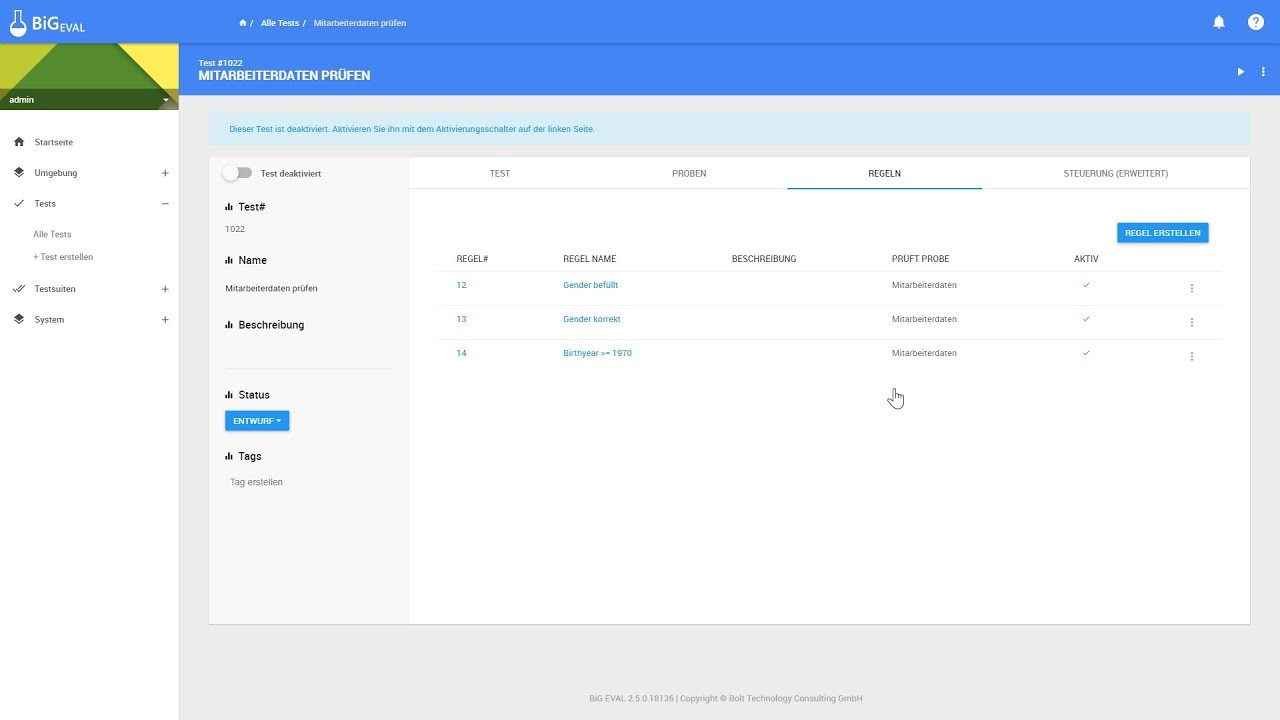Open rule Gender befüllt link
The image size is (1280, 720).
click(590, 285)
